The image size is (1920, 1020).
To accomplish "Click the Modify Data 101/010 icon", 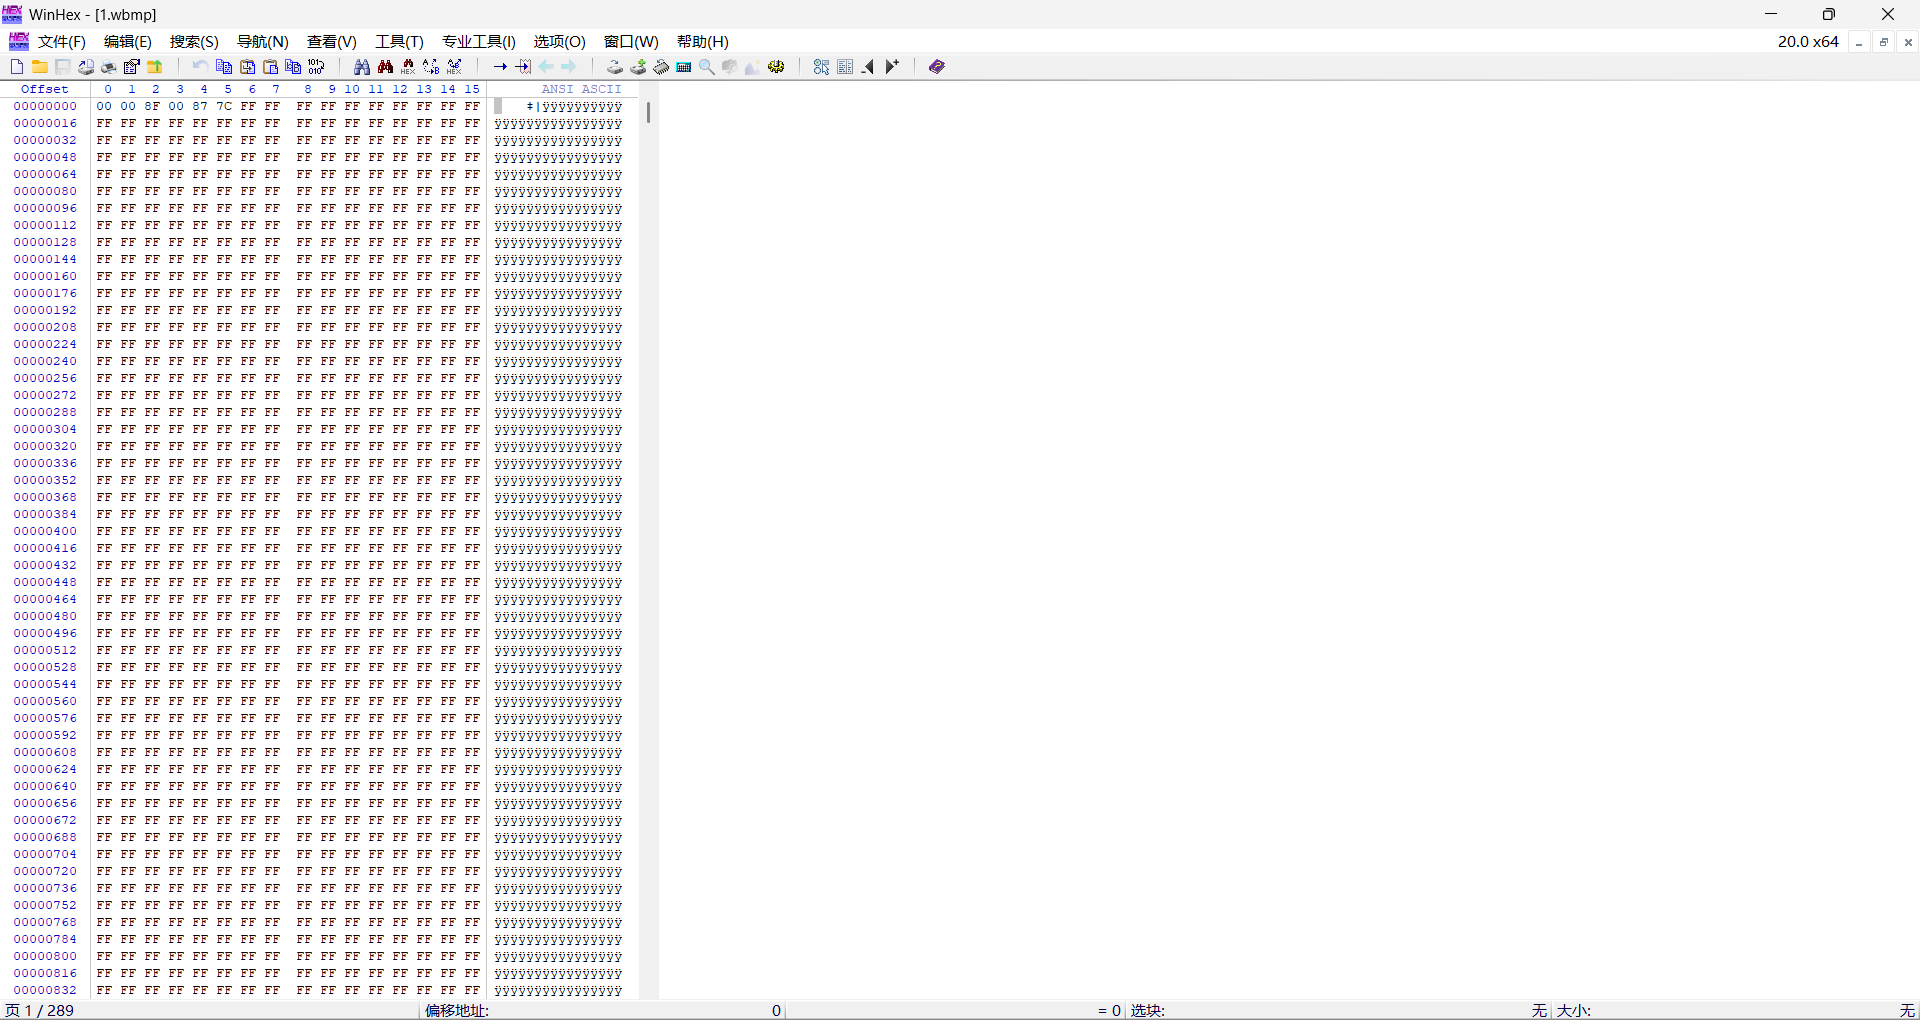I will [x=317, y=67].
